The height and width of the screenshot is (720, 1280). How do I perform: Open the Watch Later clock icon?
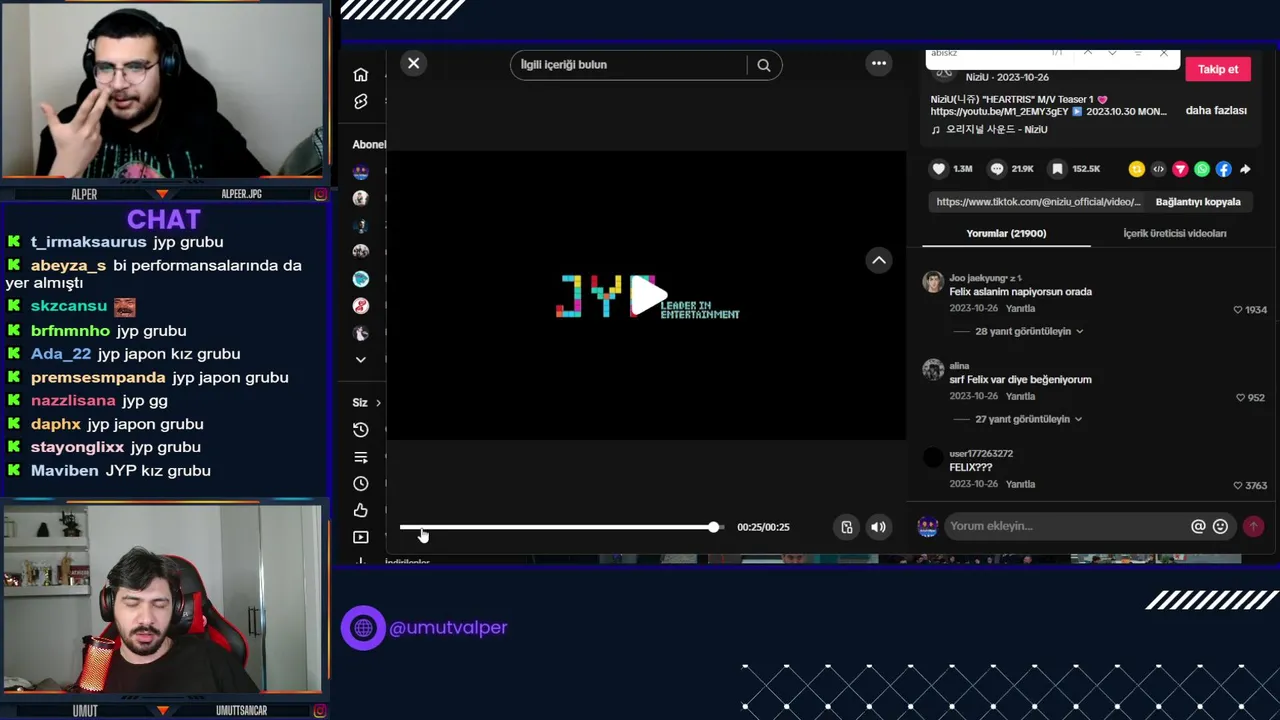click(361, 483)
